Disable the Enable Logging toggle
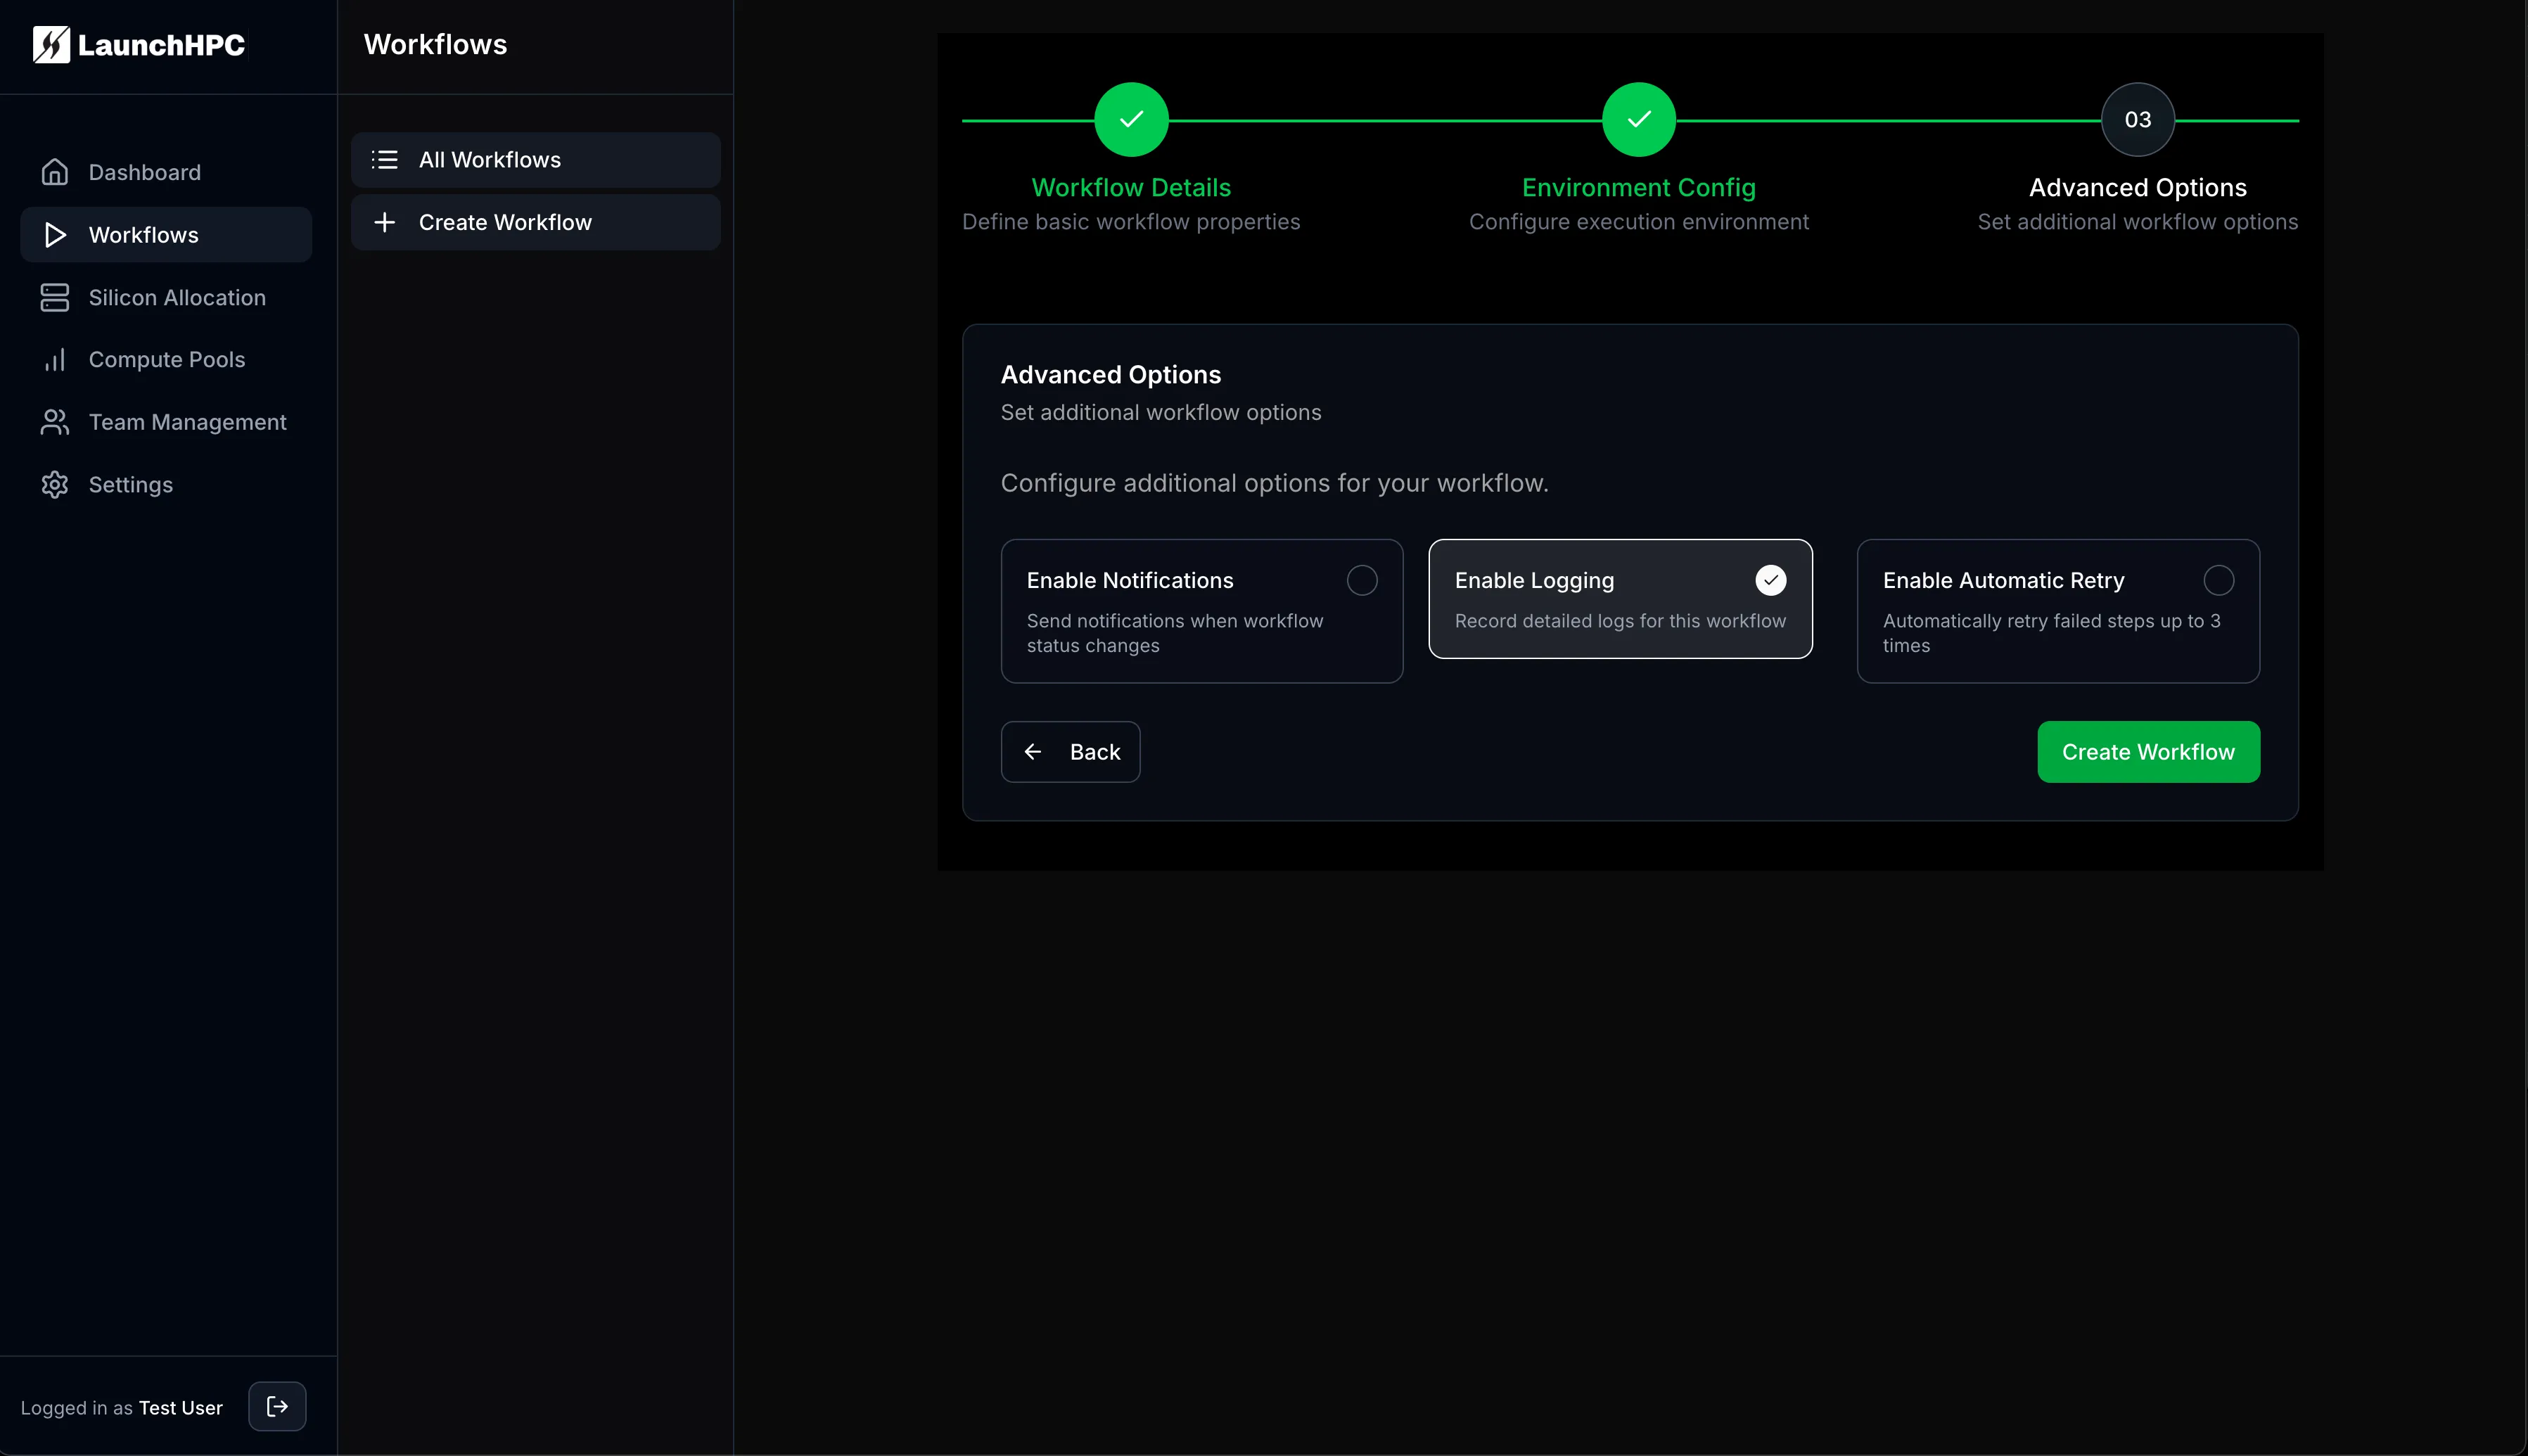The width and height of the screenshot is (2528, 1456). click(x=1770, y=580)
